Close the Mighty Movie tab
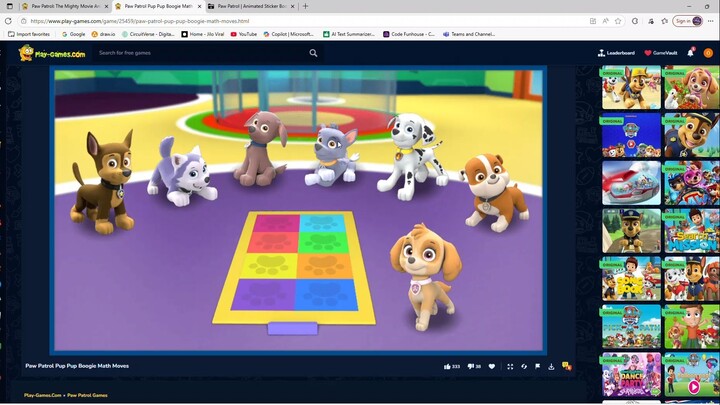 coord(107,6)
